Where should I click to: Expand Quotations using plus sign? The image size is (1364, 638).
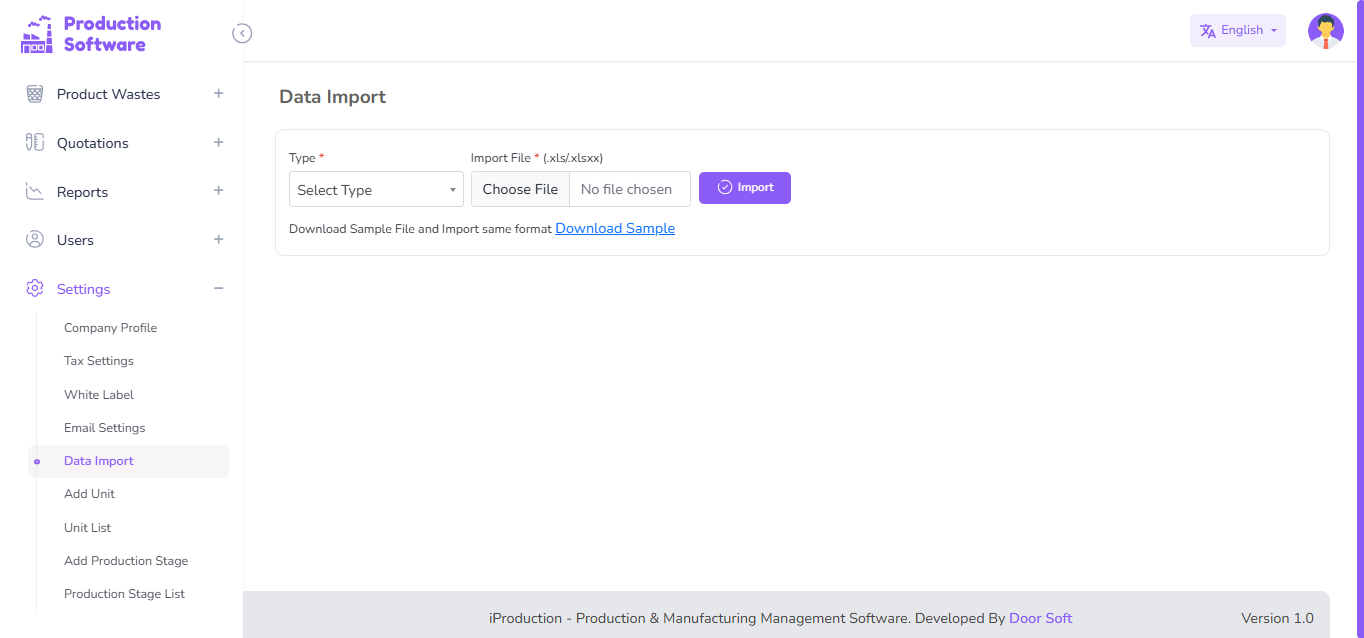point(218,142)
